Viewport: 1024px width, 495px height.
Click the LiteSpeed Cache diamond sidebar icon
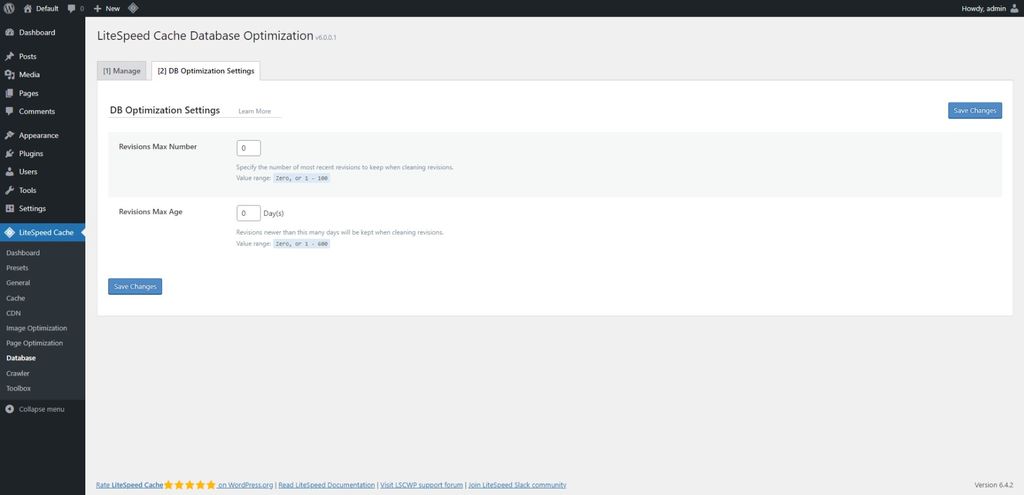[x=9, y=232]
